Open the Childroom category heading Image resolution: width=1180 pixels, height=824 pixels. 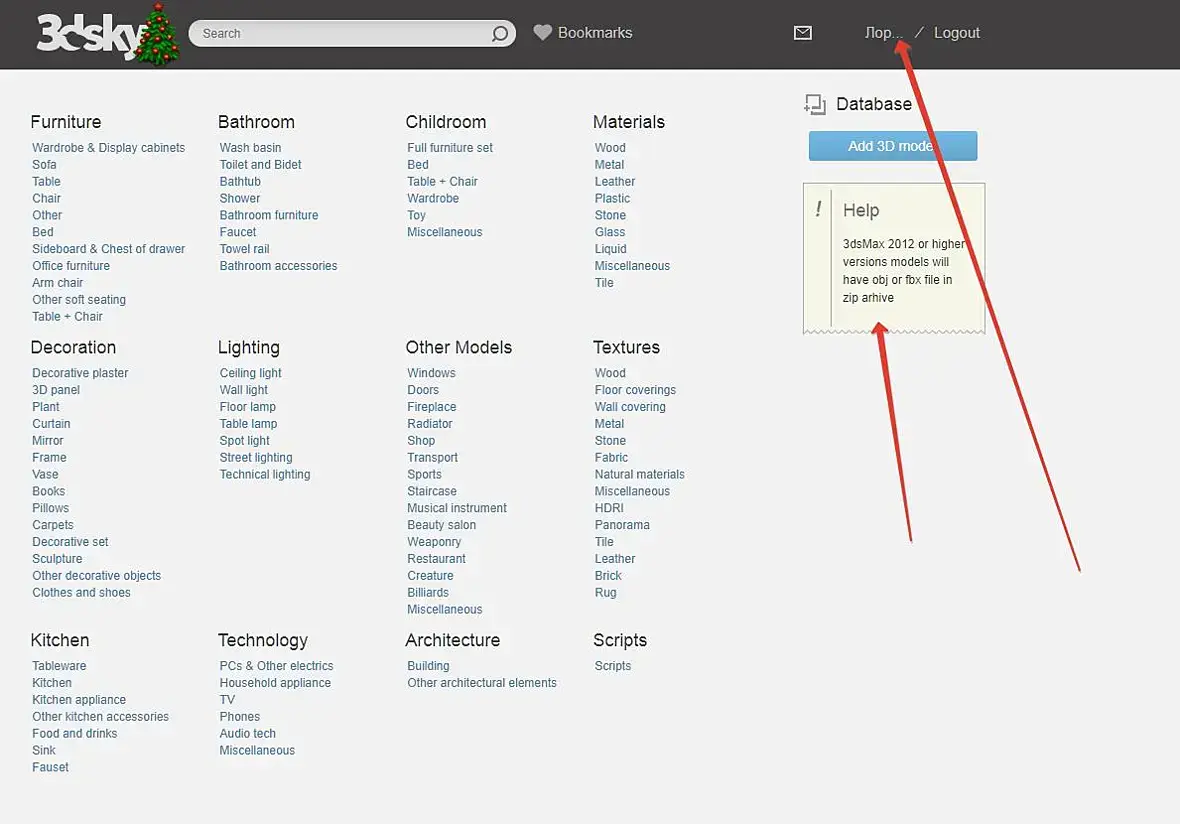[446, 122]
